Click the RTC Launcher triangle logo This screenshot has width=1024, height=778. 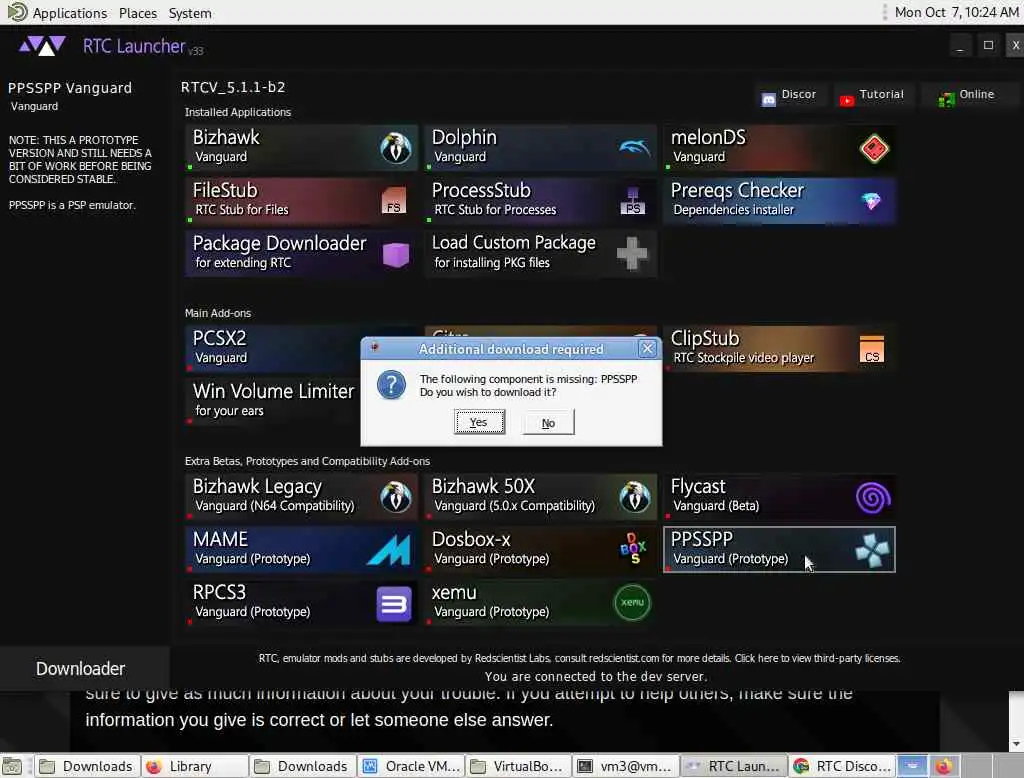click(42, 46)
